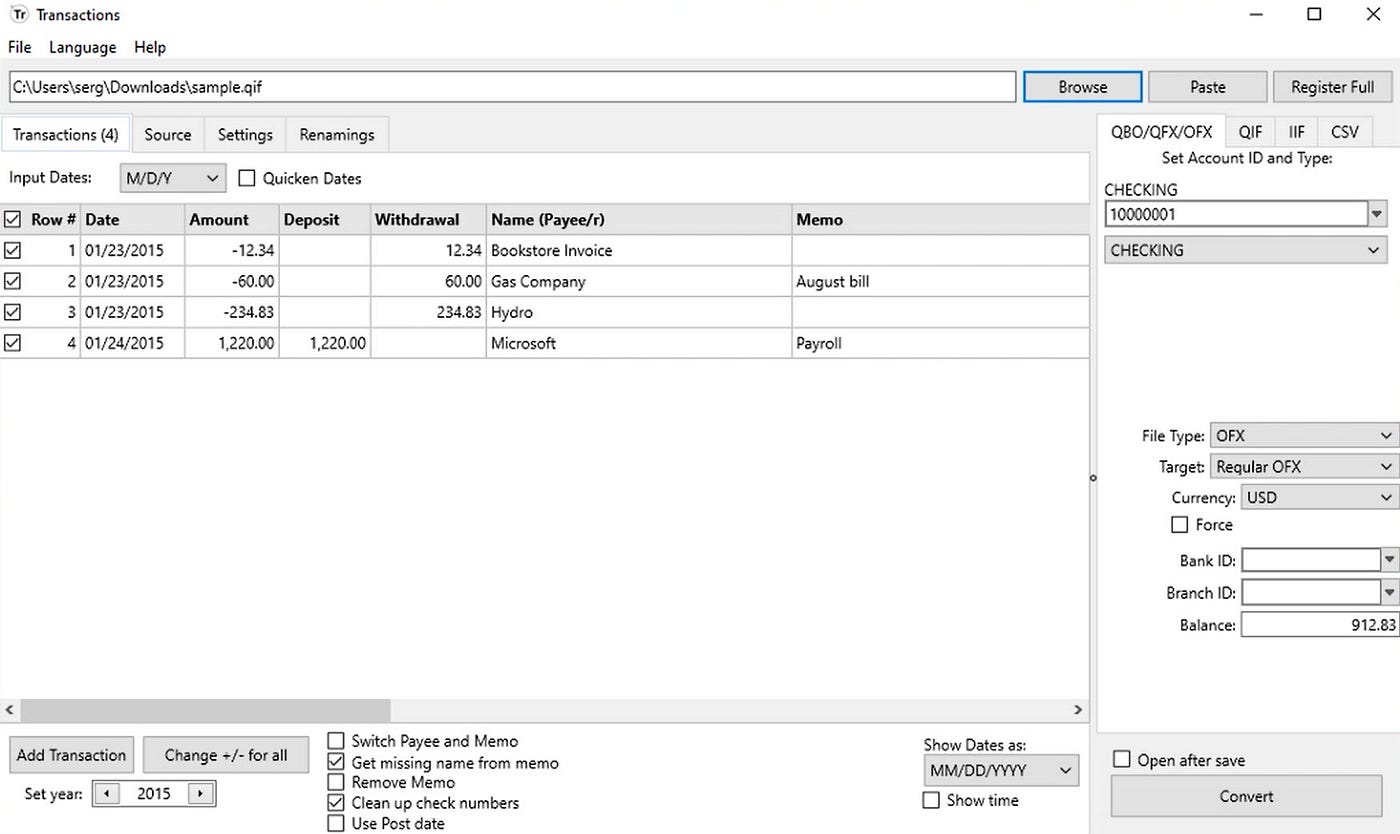
Task: Click the Register Full button
Action: click(1332, 87)
